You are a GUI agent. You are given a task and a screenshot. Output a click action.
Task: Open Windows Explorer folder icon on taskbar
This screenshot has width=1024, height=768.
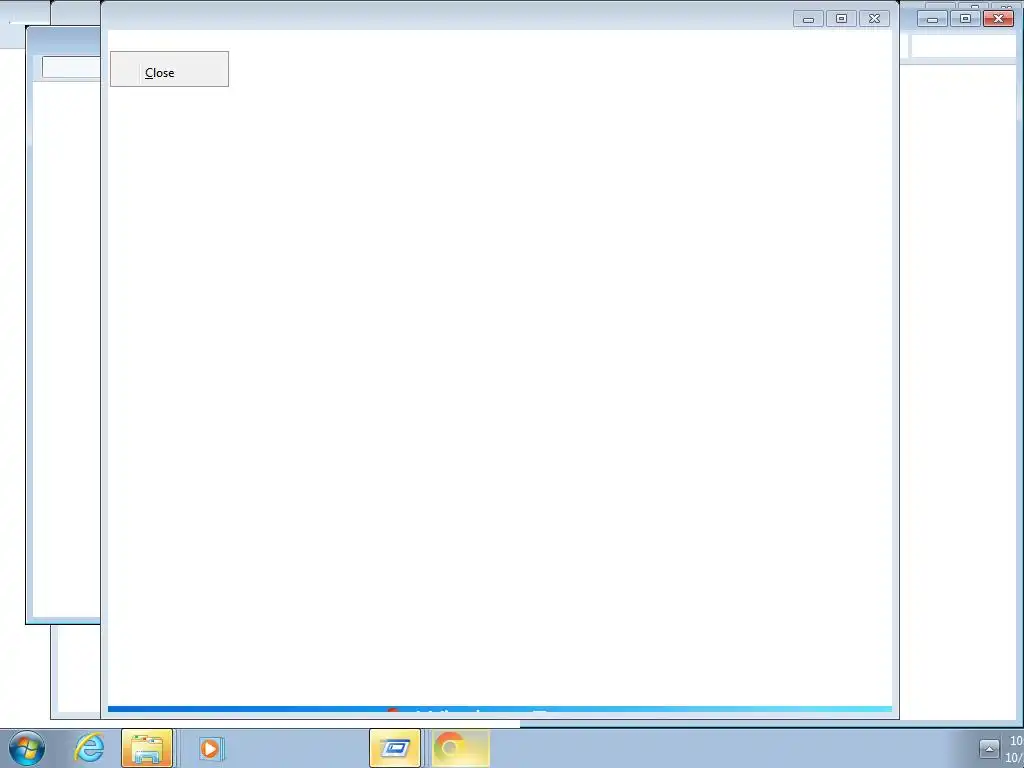pyautogui.click(x=147, y=748)
